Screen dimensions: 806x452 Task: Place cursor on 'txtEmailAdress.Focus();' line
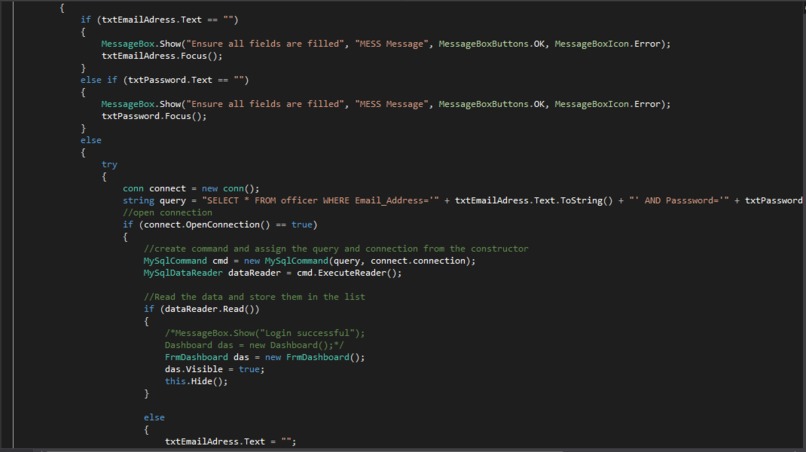162,56
